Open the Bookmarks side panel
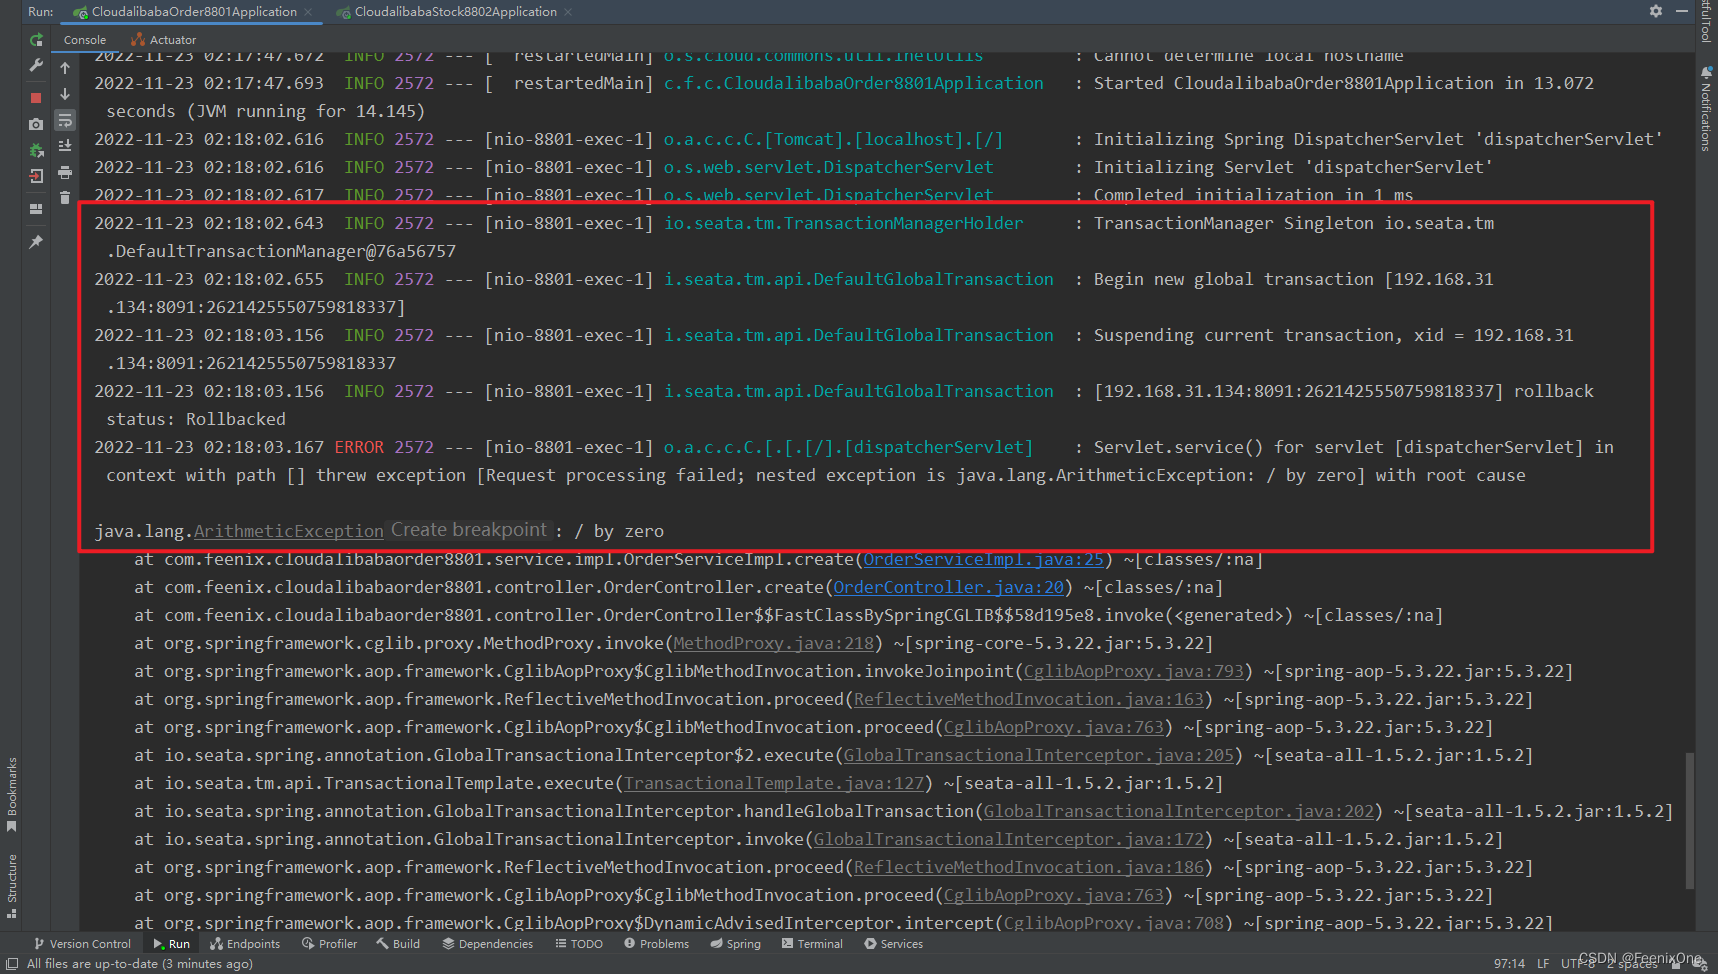Image resolution: width=1718 pixels, height=974 pixels. 12,794
